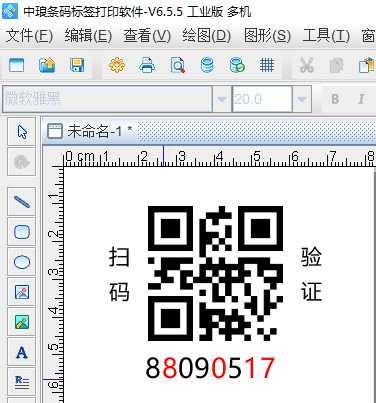Expand the font name dropdown arrow

[222, 99]
